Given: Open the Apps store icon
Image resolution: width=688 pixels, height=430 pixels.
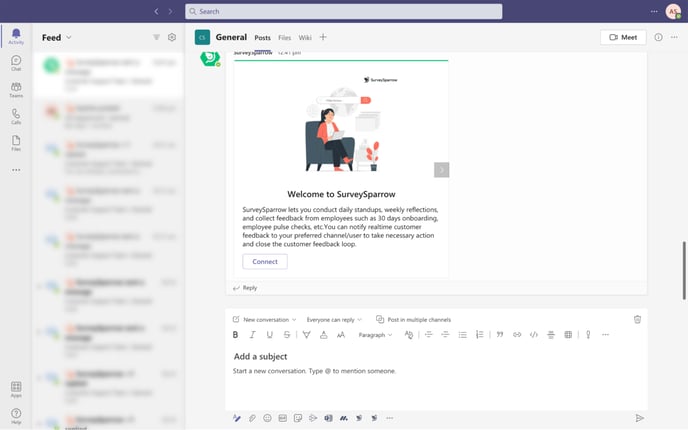Looking at the screenshot, I should 16,389.
